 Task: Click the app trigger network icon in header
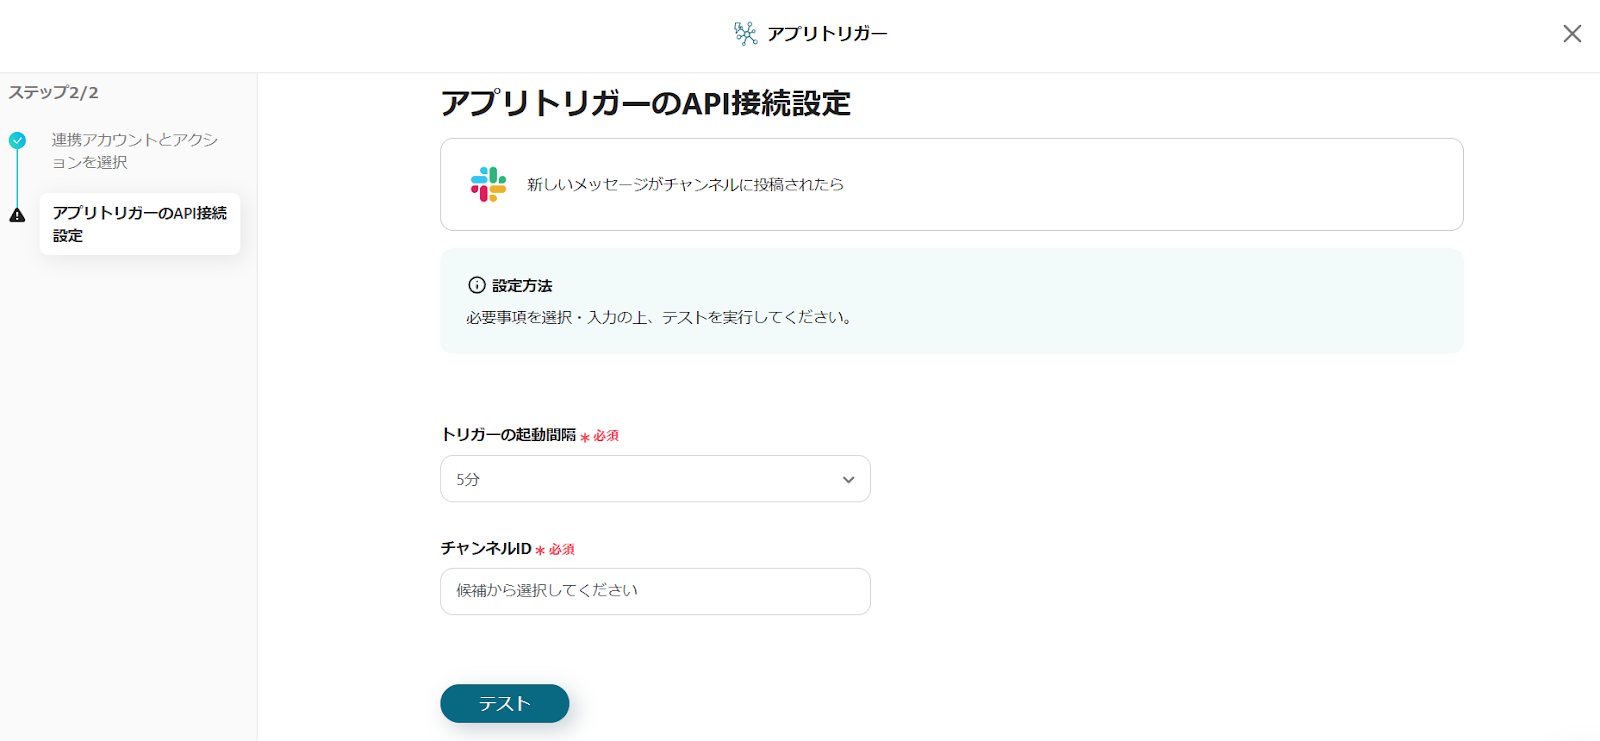[745, 34]
